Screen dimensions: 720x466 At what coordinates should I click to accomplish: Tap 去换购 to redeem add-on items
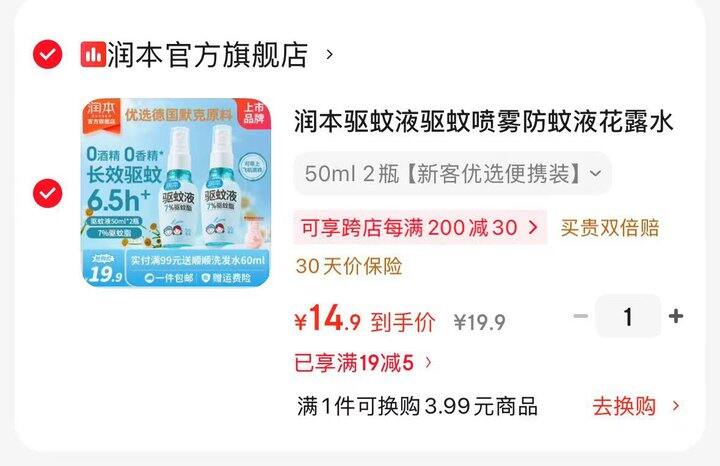click(x=624, y=406)
